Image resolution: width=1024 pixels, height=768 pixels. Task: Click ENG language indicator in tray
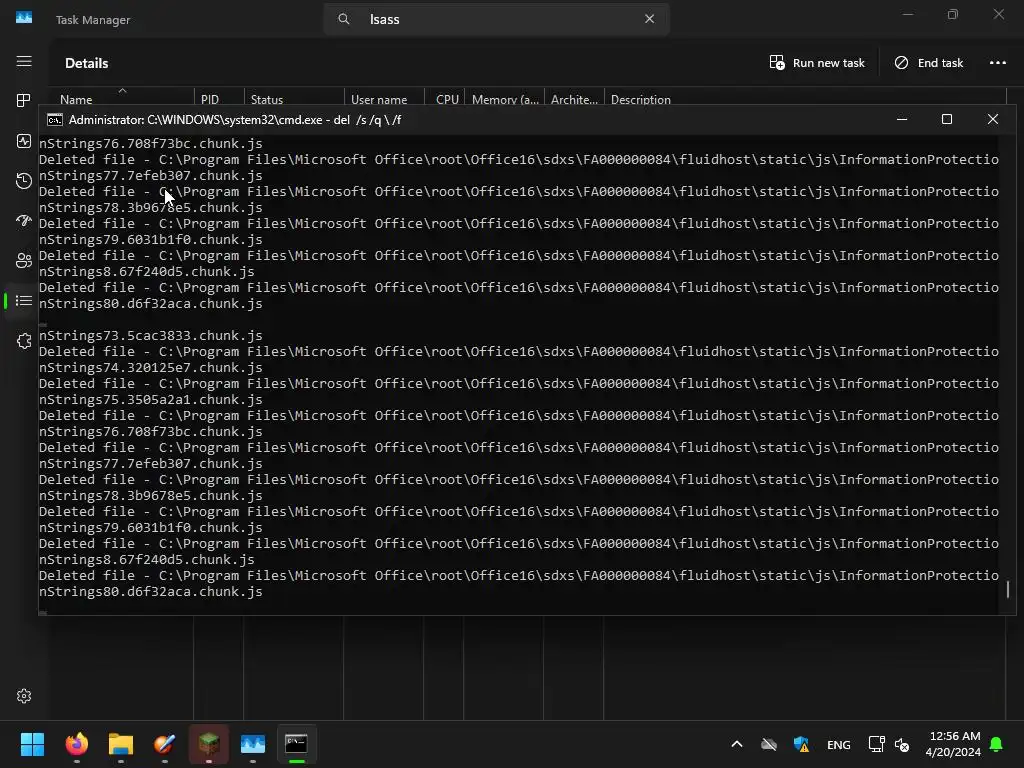point(839,744)
